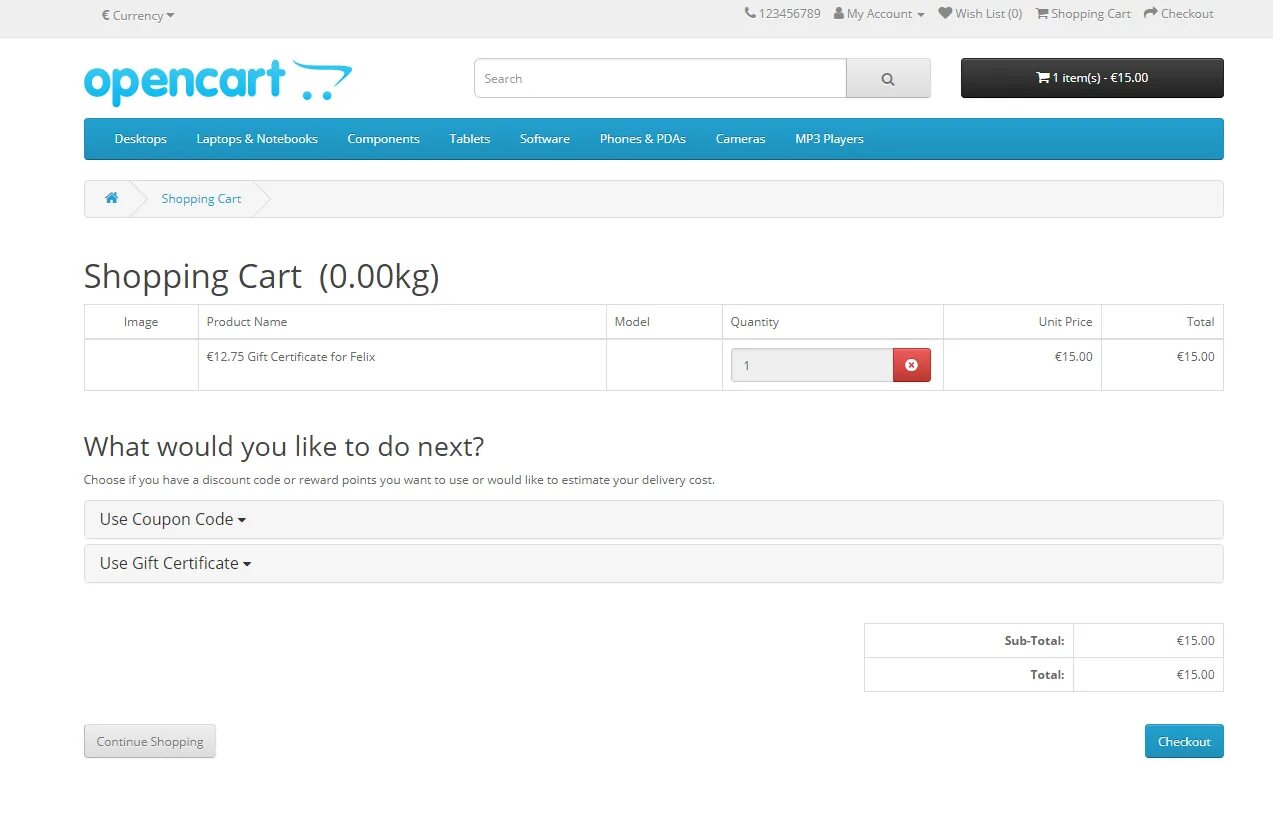Image resolution: width=1273 pixels, height=816 pixels.
Task: Click the magnifier search button
Action: coord(888,79)
